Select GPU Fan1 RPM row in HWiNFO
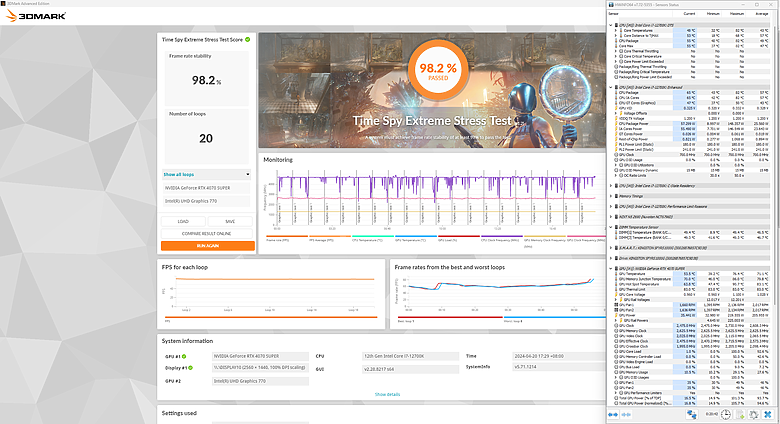 point(690,305)
